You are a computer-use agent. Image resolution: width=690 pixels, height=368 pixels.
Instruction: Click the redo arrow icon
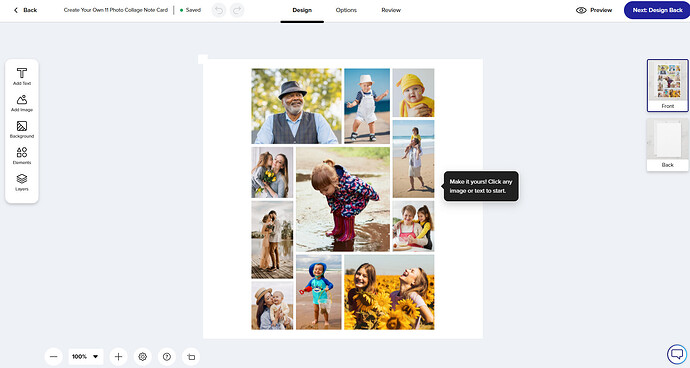coord(237,10)
